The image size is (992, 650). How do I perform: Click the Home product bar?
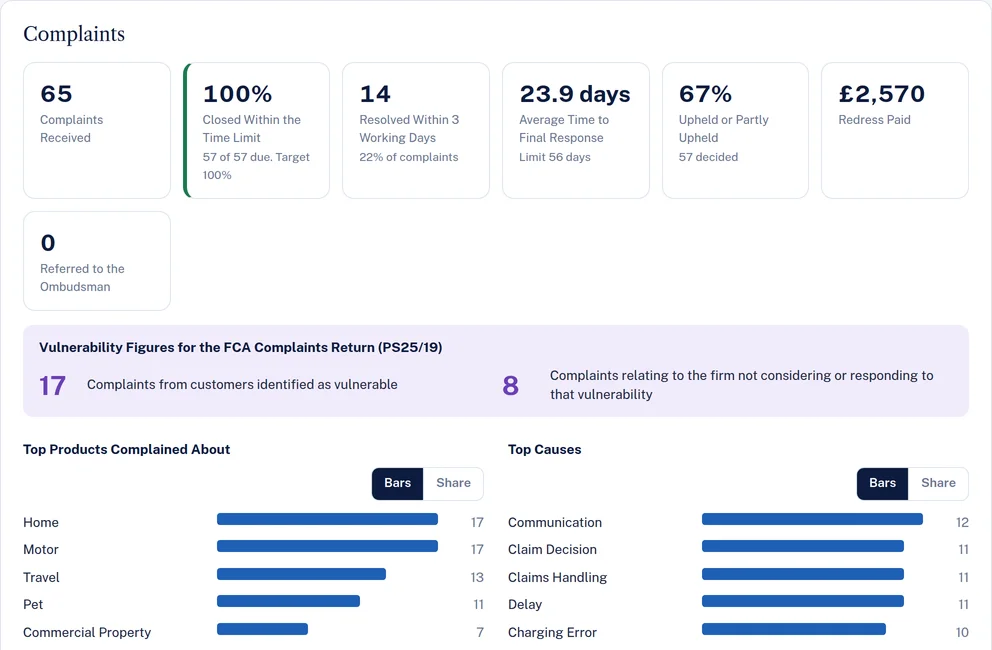click(x=327, y=519)
